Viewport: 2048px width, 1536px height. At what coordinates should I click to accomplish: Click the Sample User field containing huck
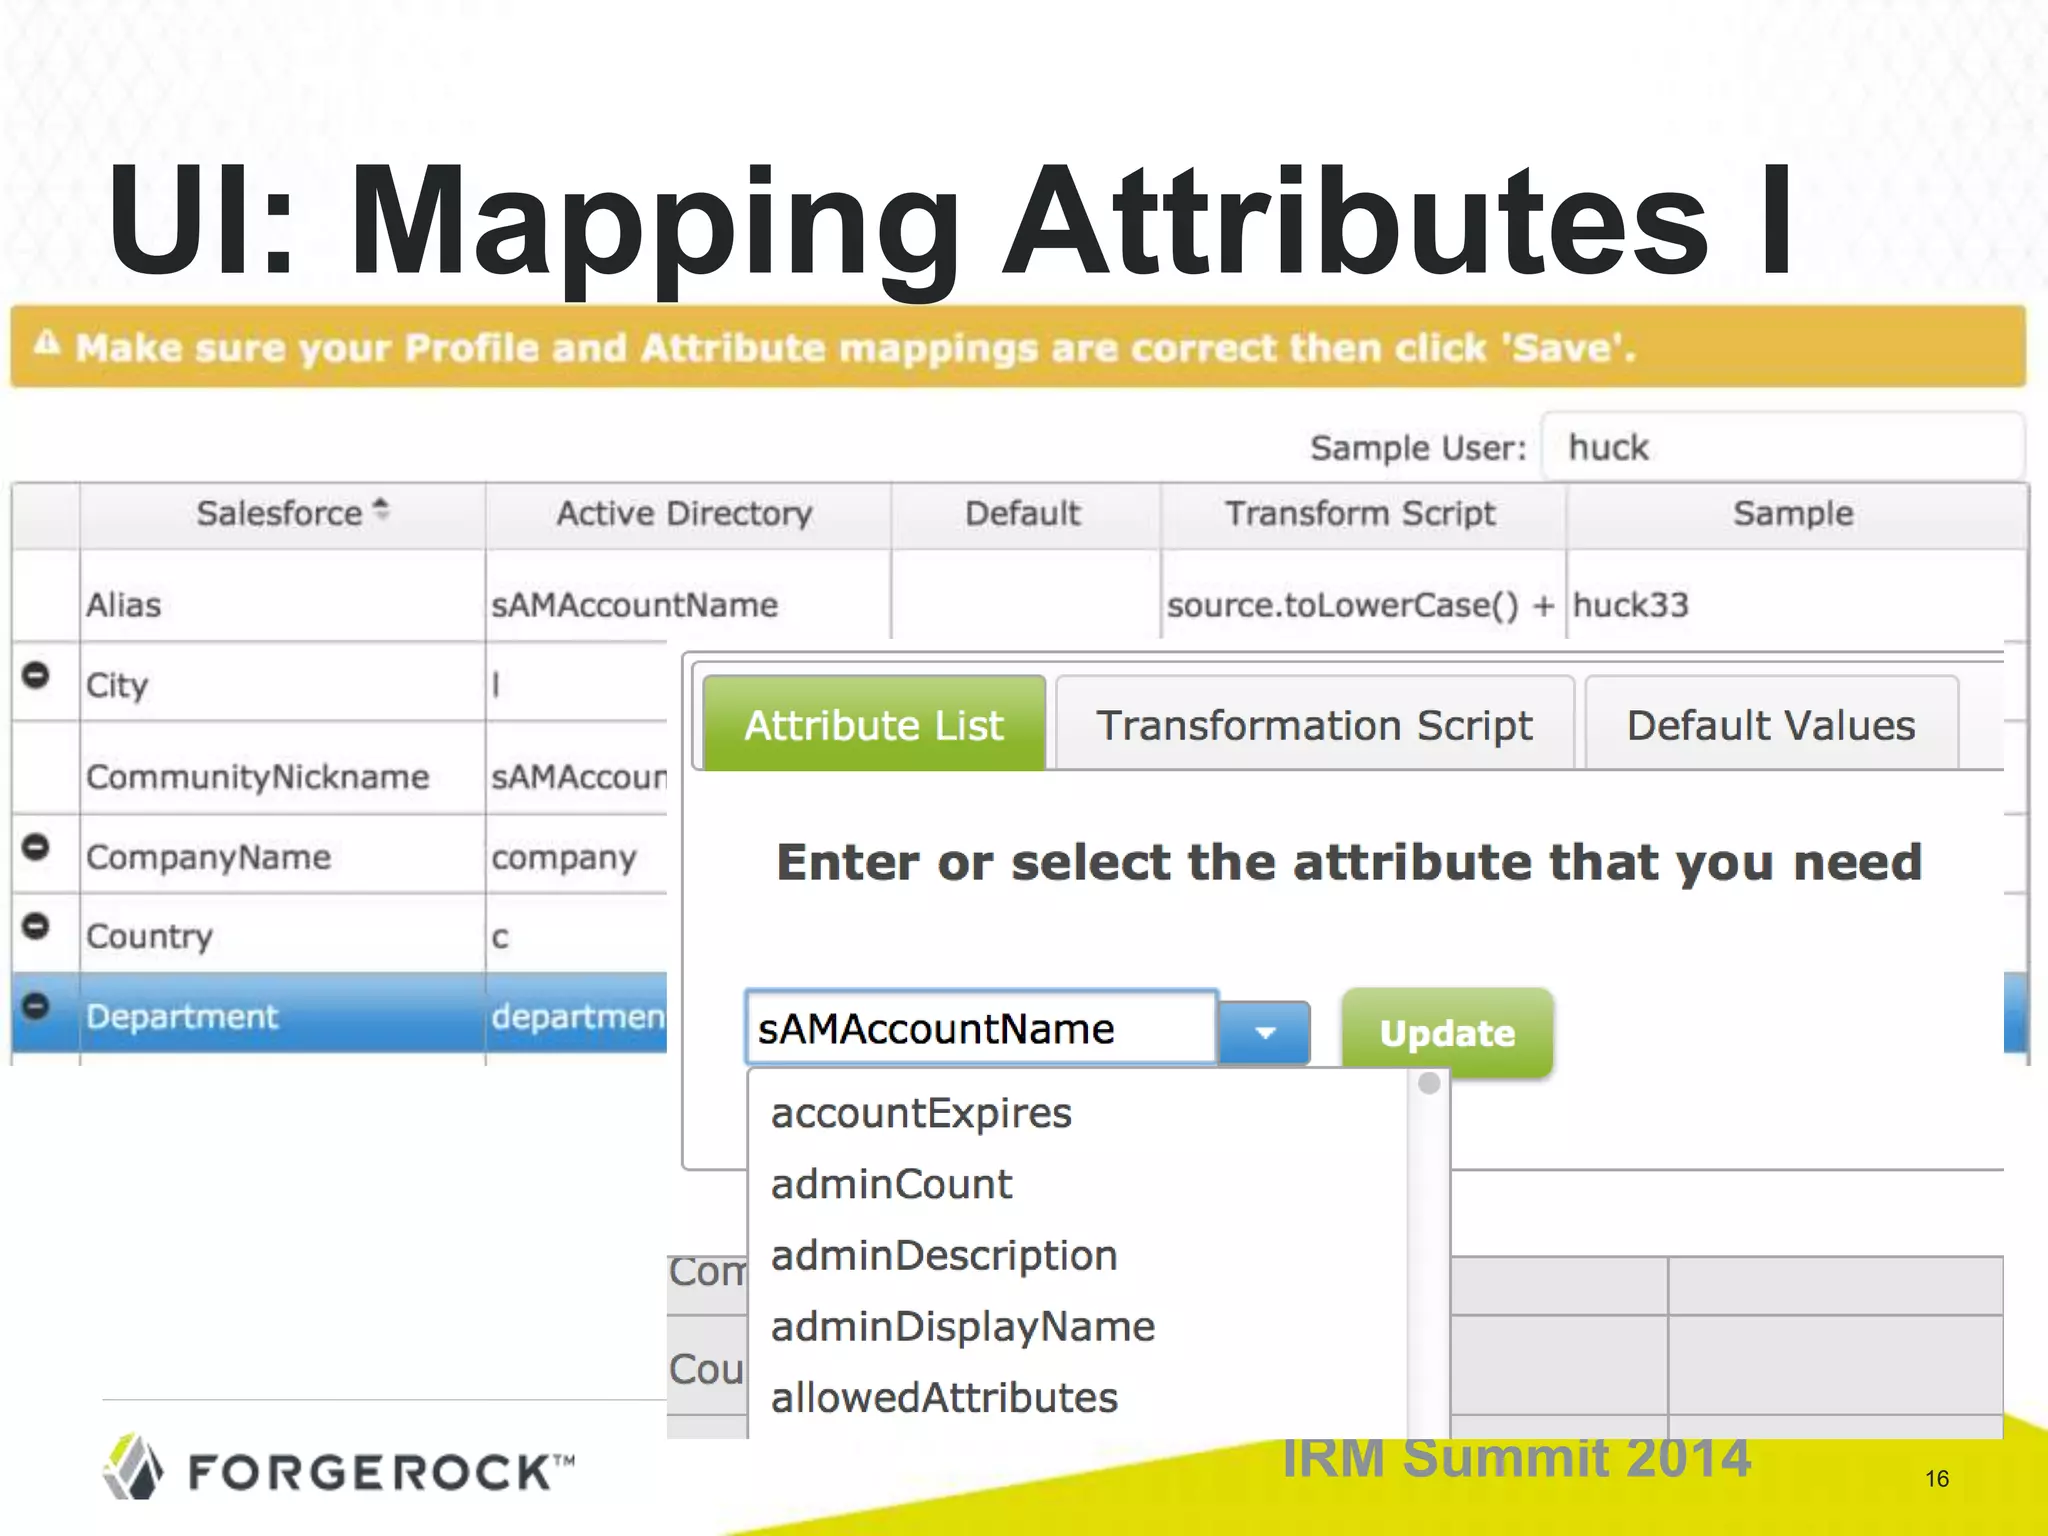point(1783,446)
